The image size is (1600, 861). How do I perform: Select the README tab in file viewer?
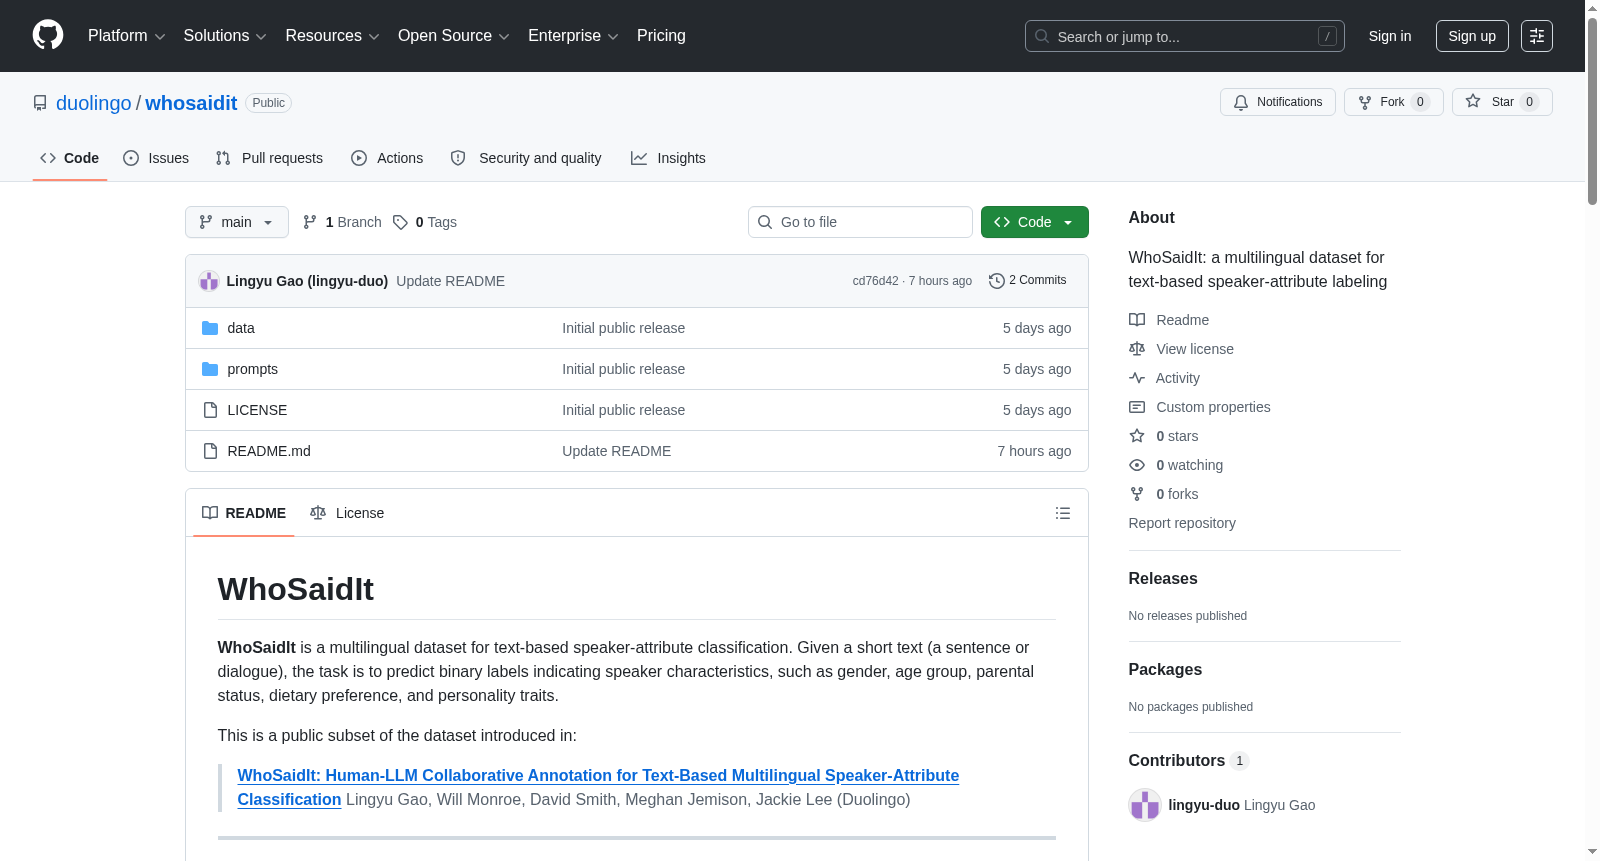pos(244,513)
